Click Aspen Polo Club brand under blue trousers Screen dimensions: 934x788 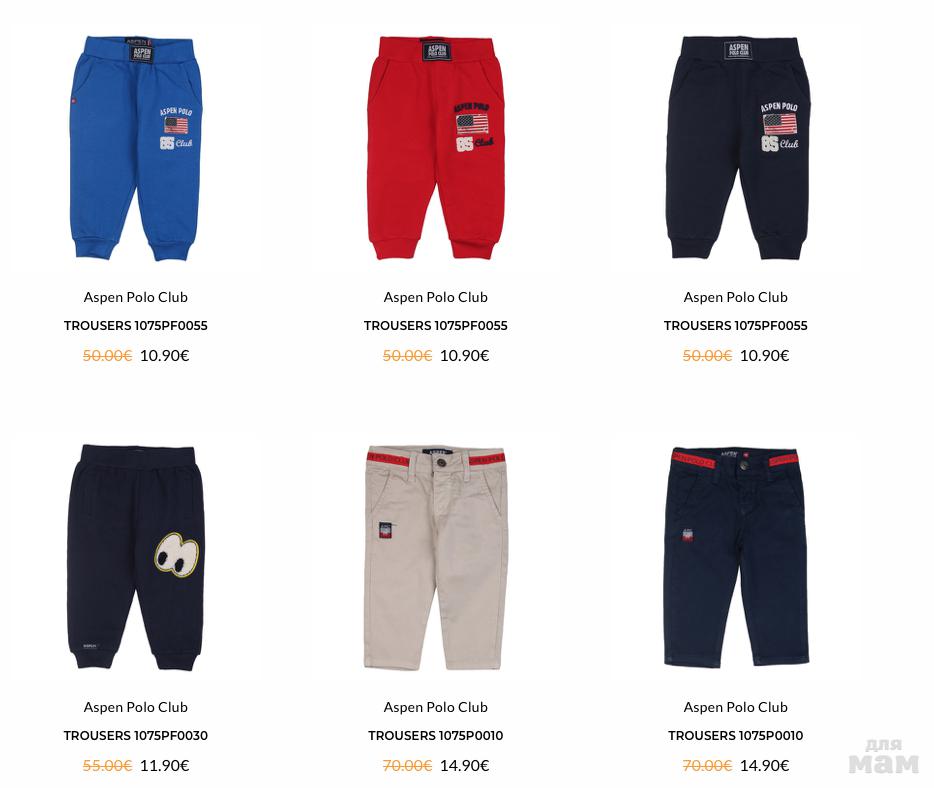click(136, 297)
